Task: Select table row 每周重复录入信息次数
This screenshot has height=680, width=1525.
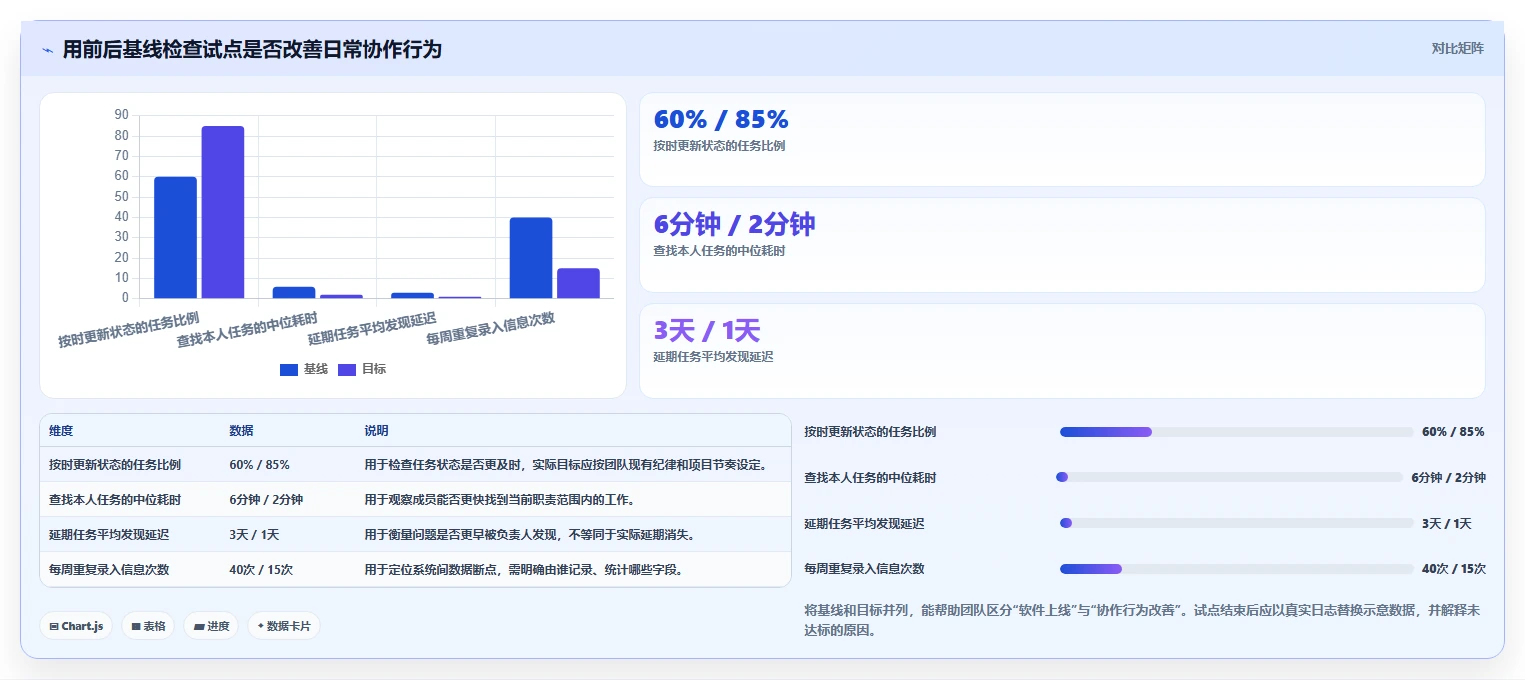Action: click(415, 570)
